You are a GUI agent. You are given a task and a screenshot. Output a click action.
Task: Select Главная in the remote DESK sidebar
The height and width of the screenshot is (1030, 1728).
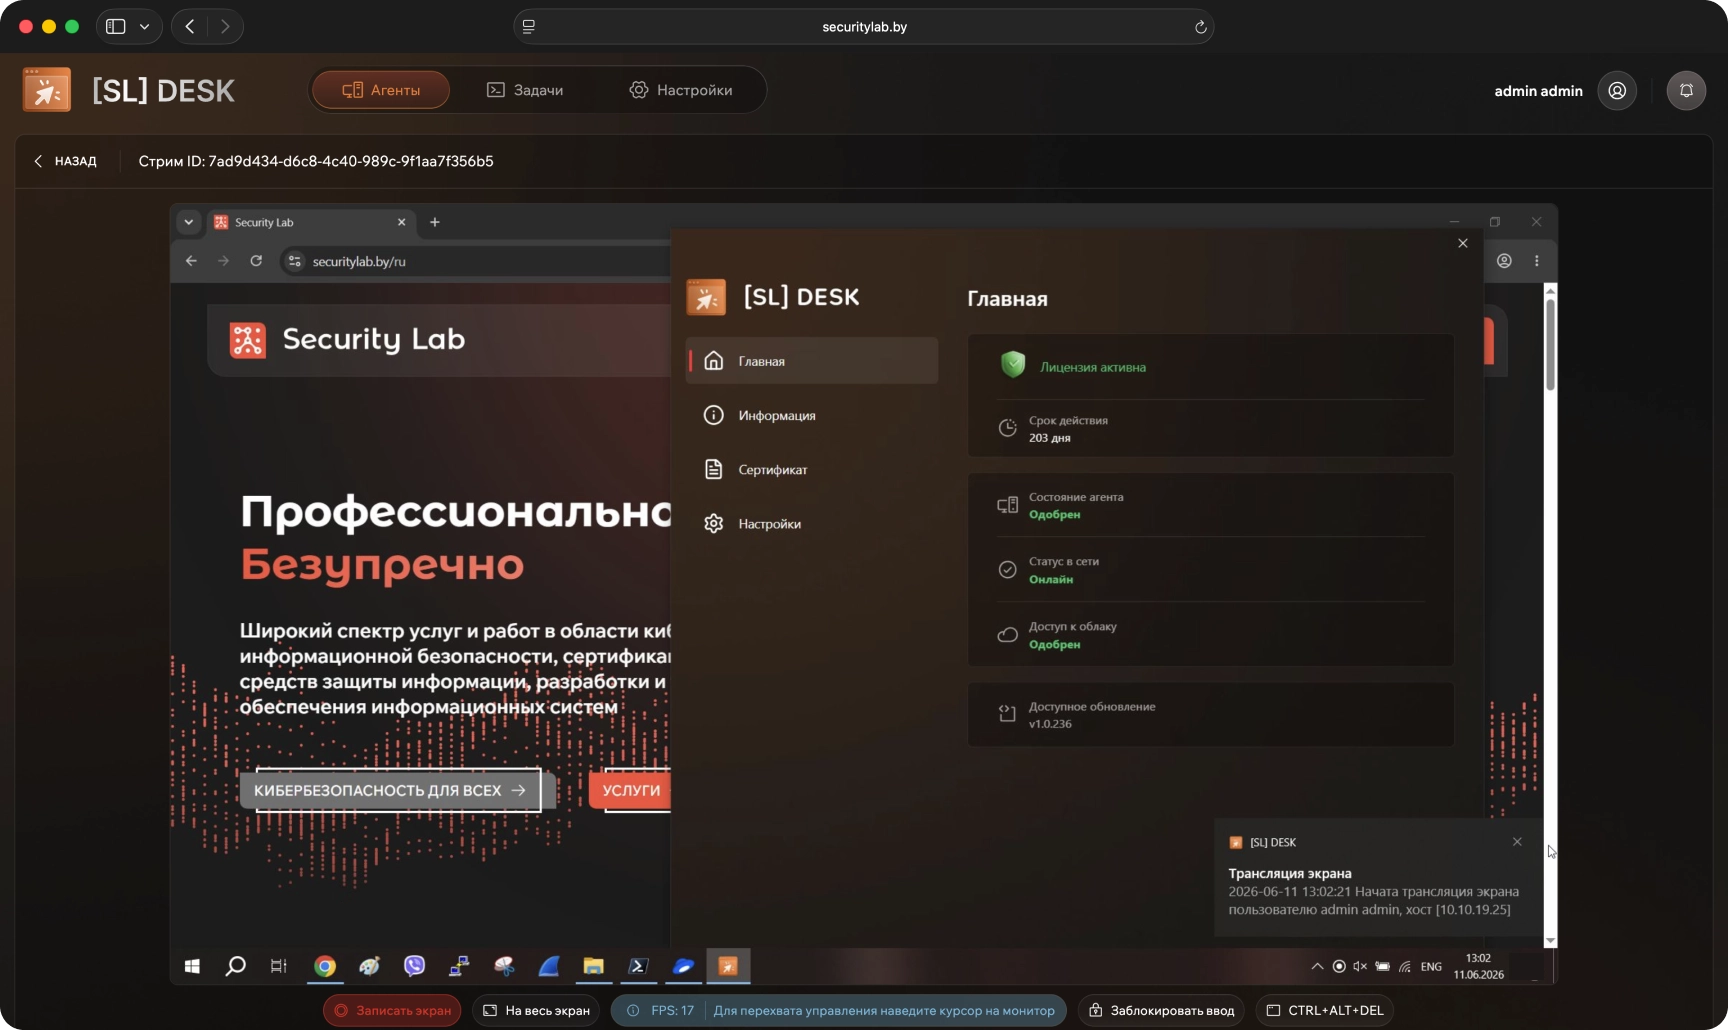click(812, 361)
